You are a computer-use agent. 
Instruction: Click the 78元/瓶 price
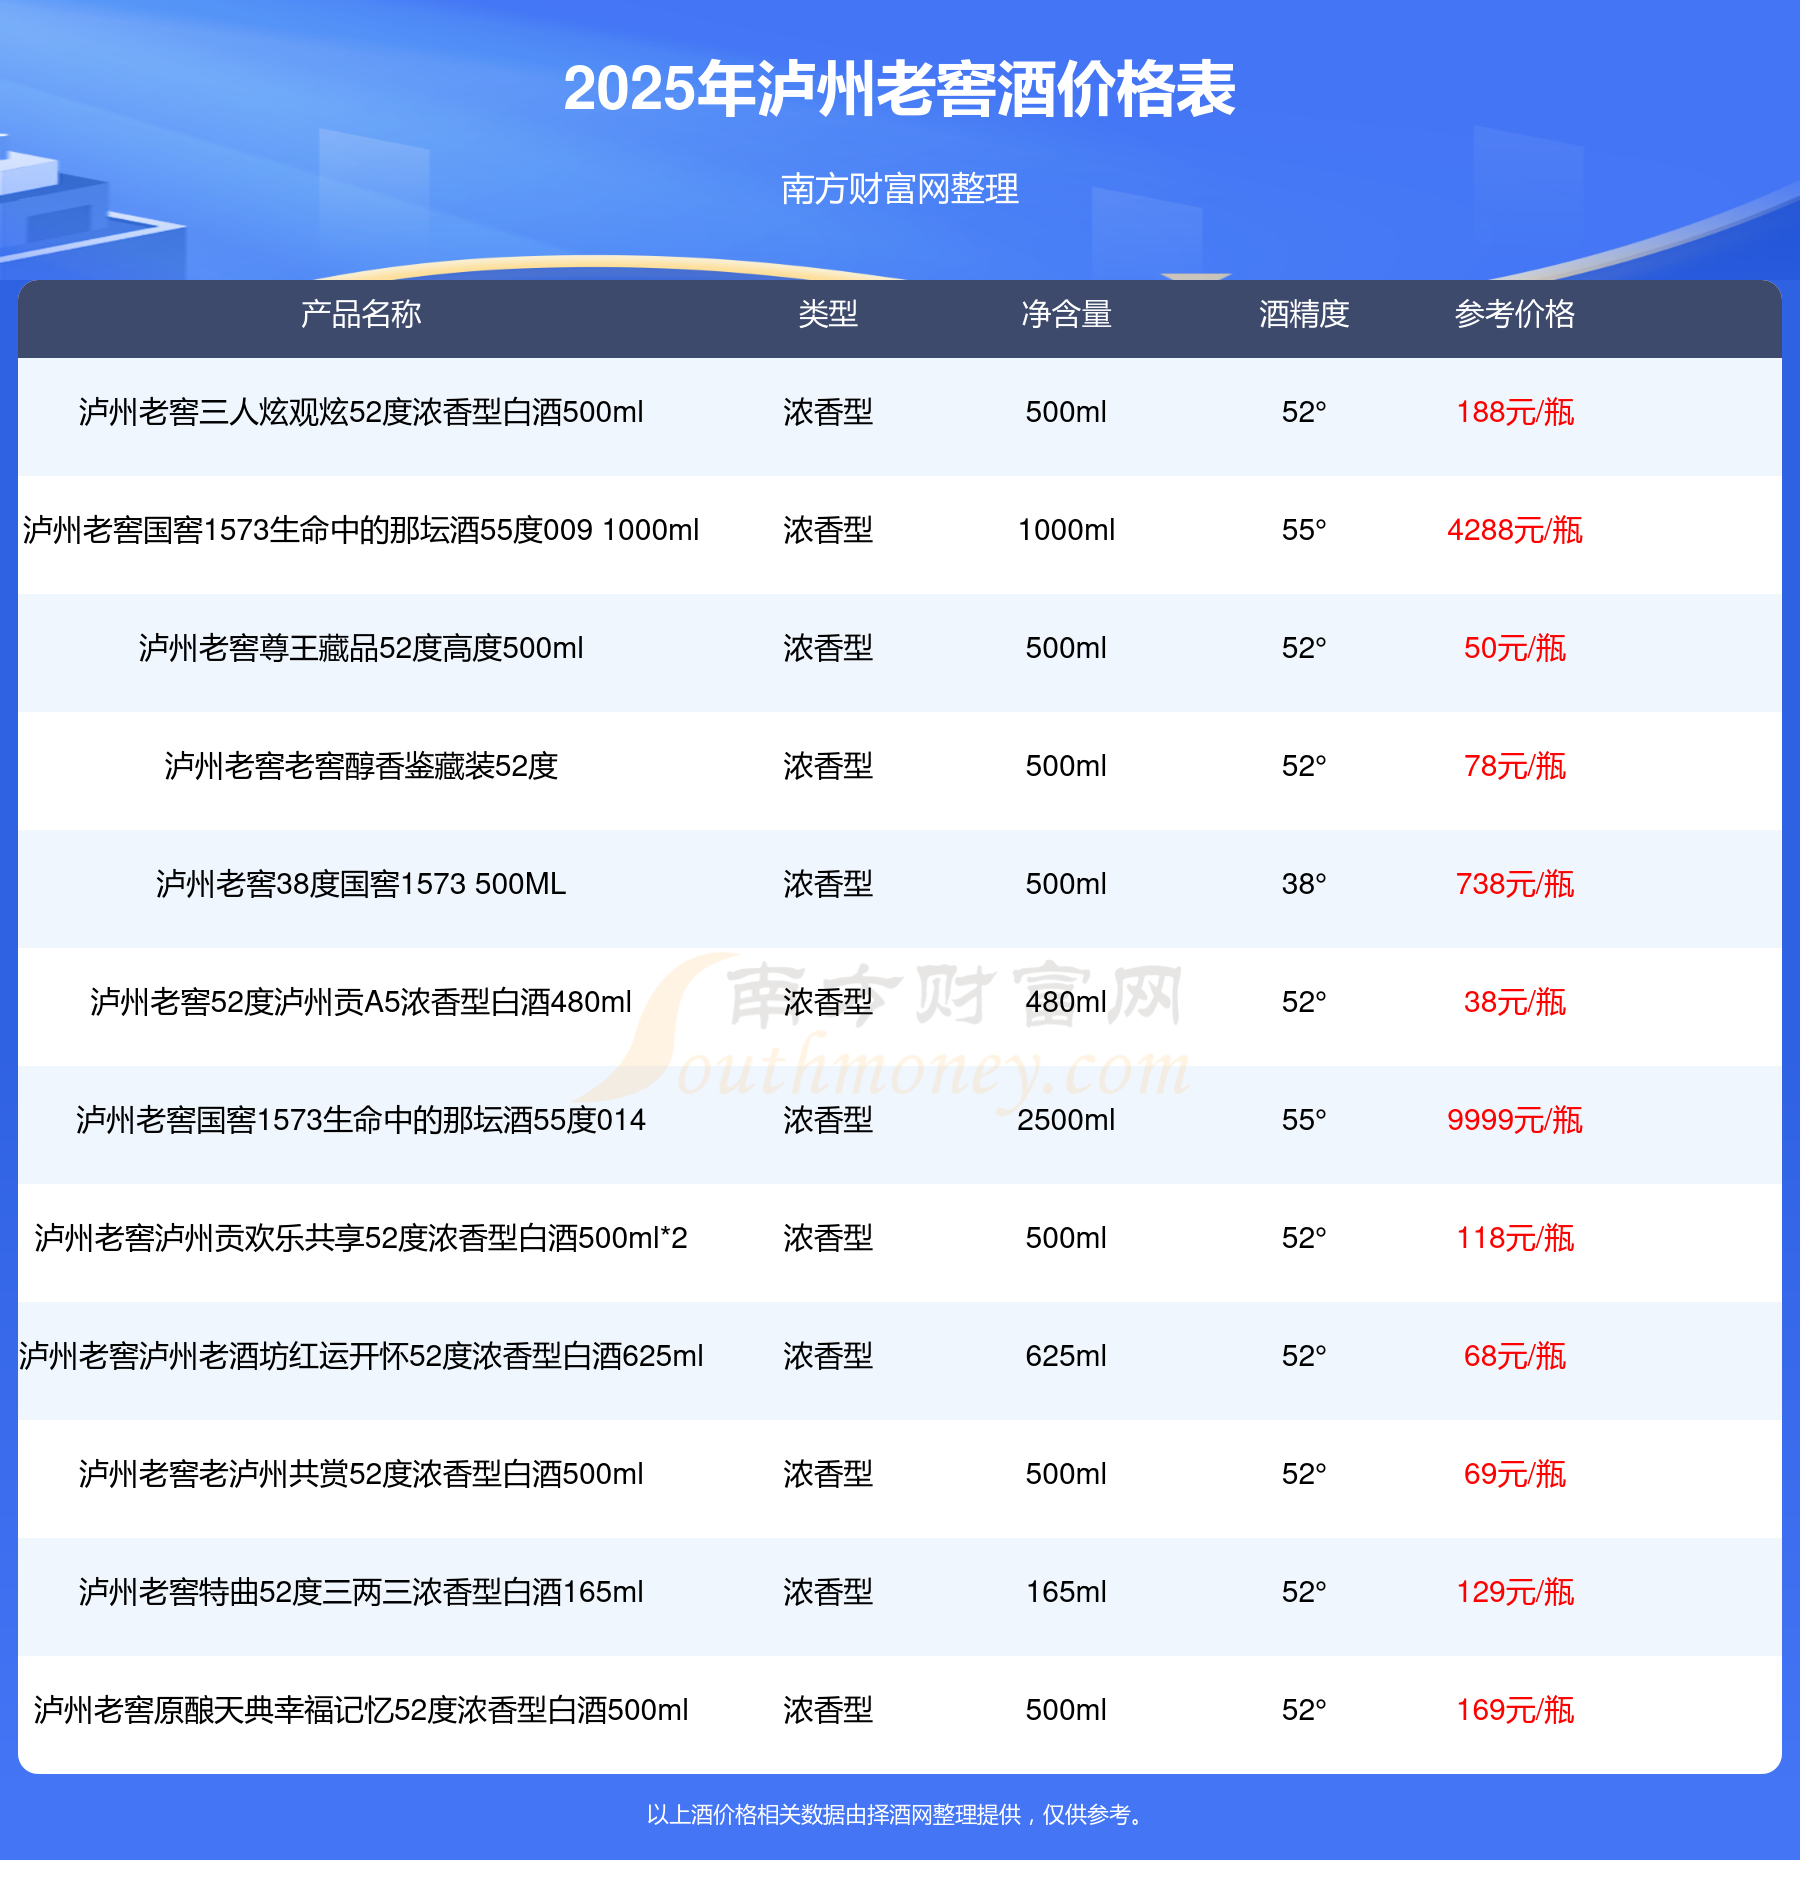click(x=1515, y=766)
